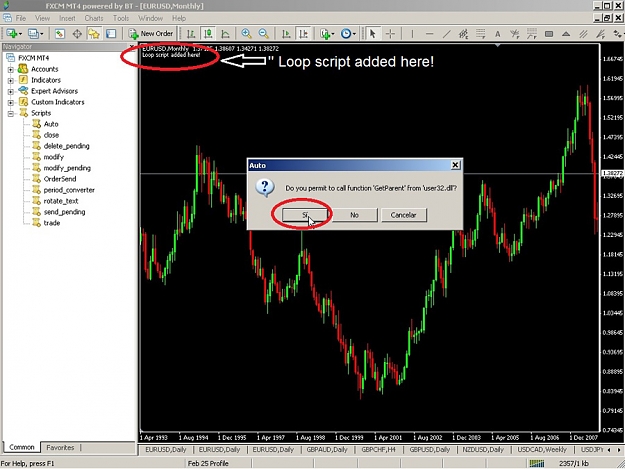The width and height of the screenshot is (625, 469).
Task: Click Sí in the Auto dialog
Action: (x=305, y=215)
